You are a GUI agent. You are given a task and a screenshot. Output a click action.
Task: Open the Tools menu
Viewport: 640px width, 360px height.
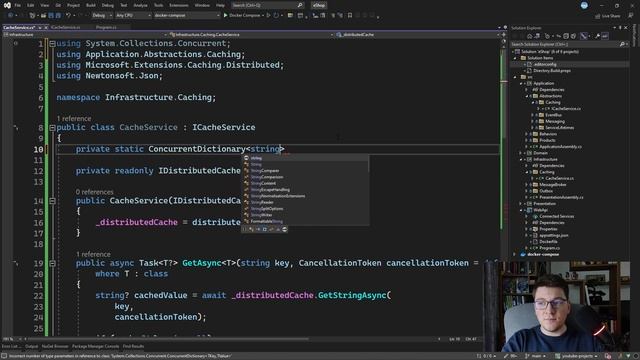[x=158, y=5]
